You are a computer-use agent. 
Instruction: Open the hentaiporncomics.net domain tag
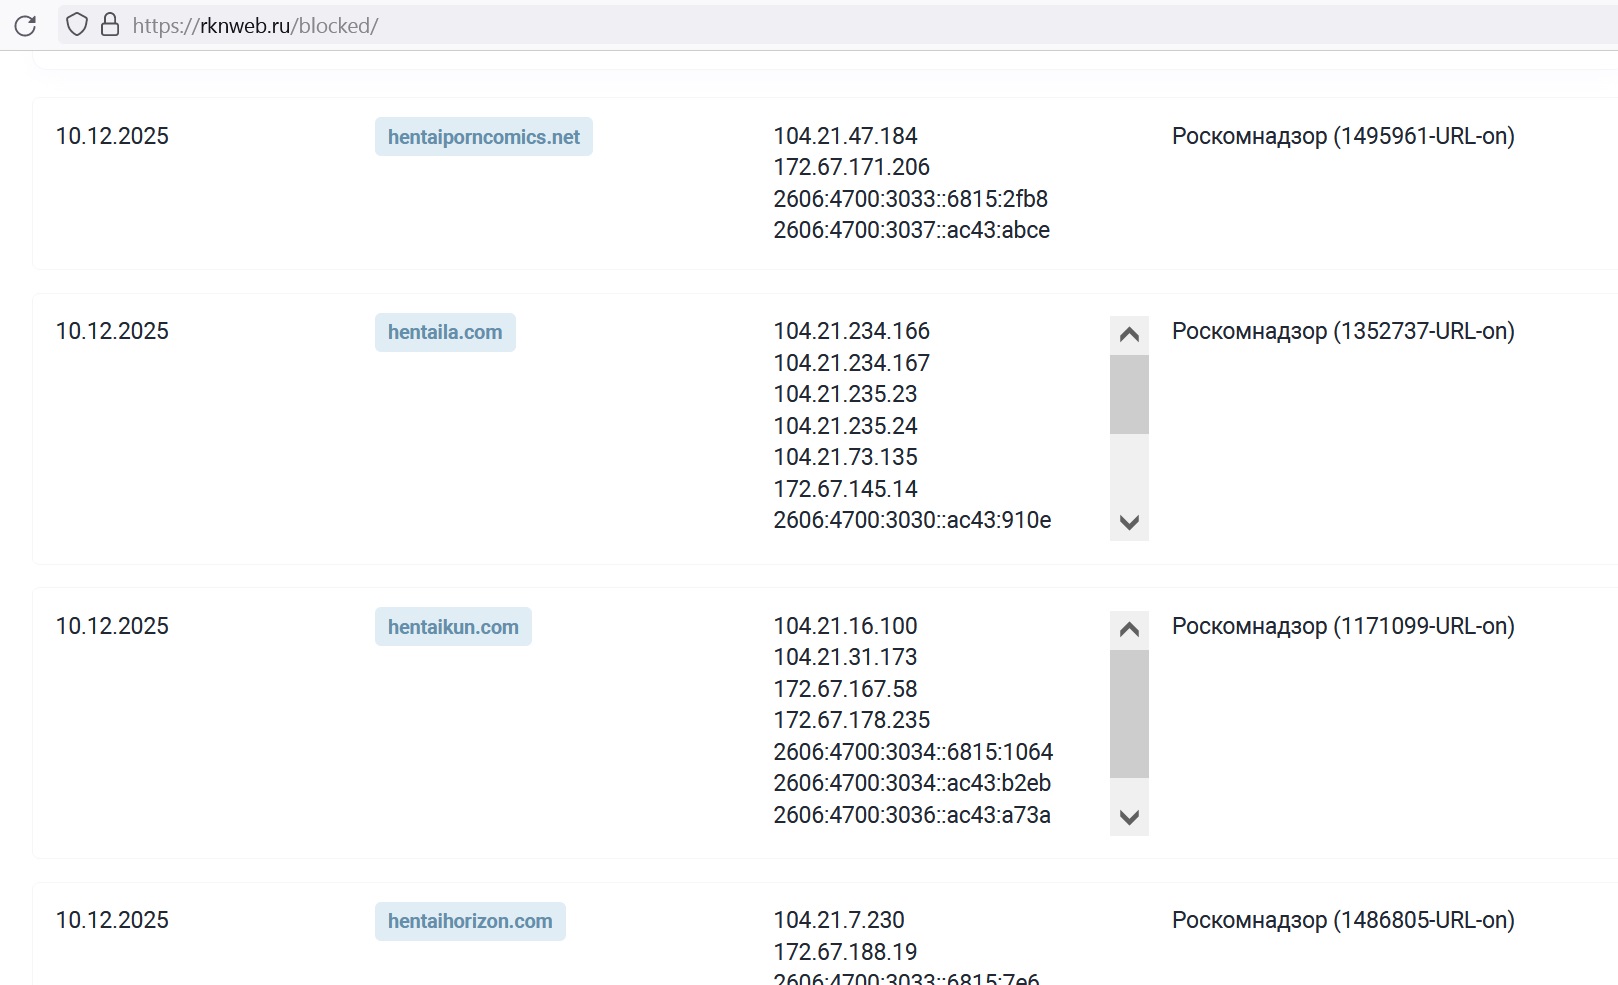(x=484, y=137)
